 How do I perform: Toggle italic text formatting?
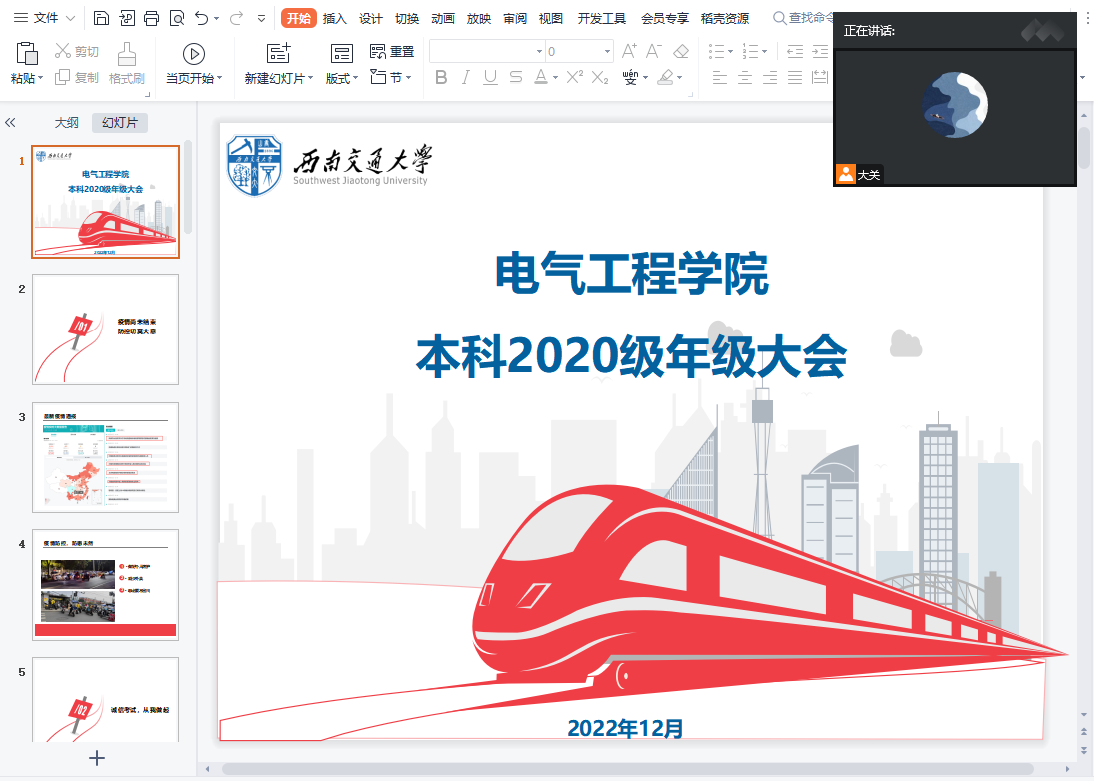(x=465, y=77)
